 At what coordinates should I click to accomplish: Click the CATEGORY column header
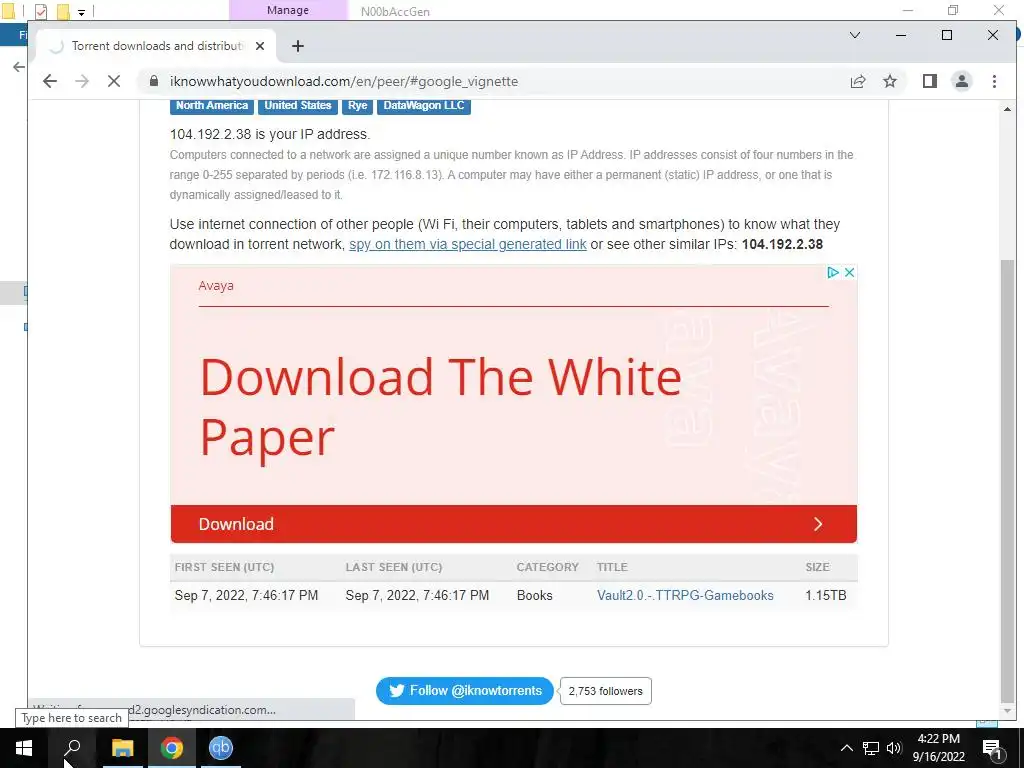tap(547, 567)
